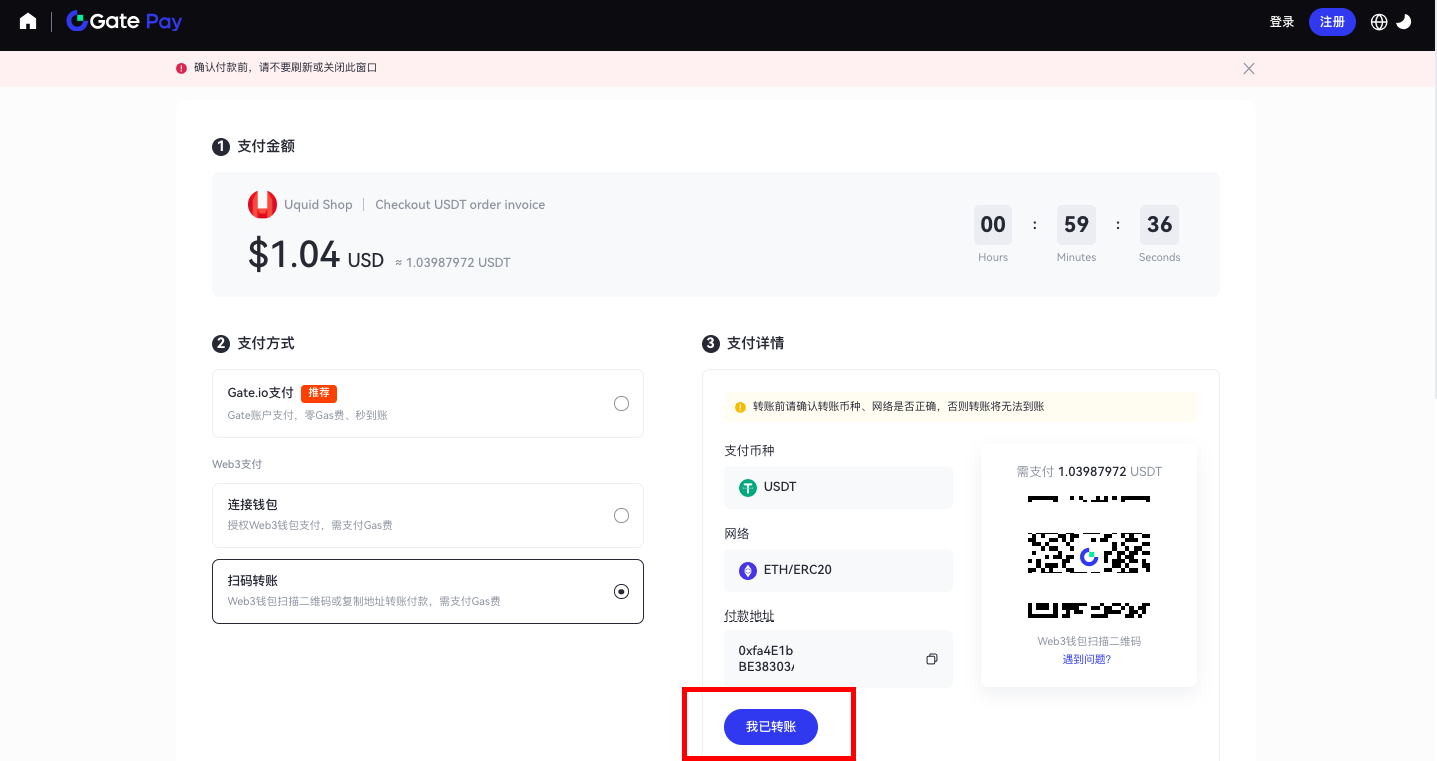Click the USDT Tether coin icon
The image size is (1437, 761).
tap(747, 487)
